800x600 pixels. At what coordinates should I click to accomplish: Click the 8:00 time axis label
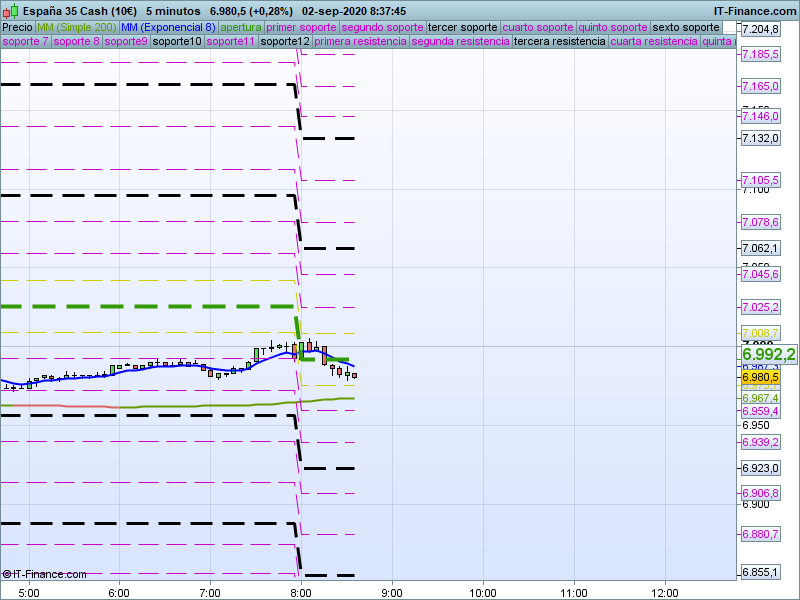tap(301, 593)
